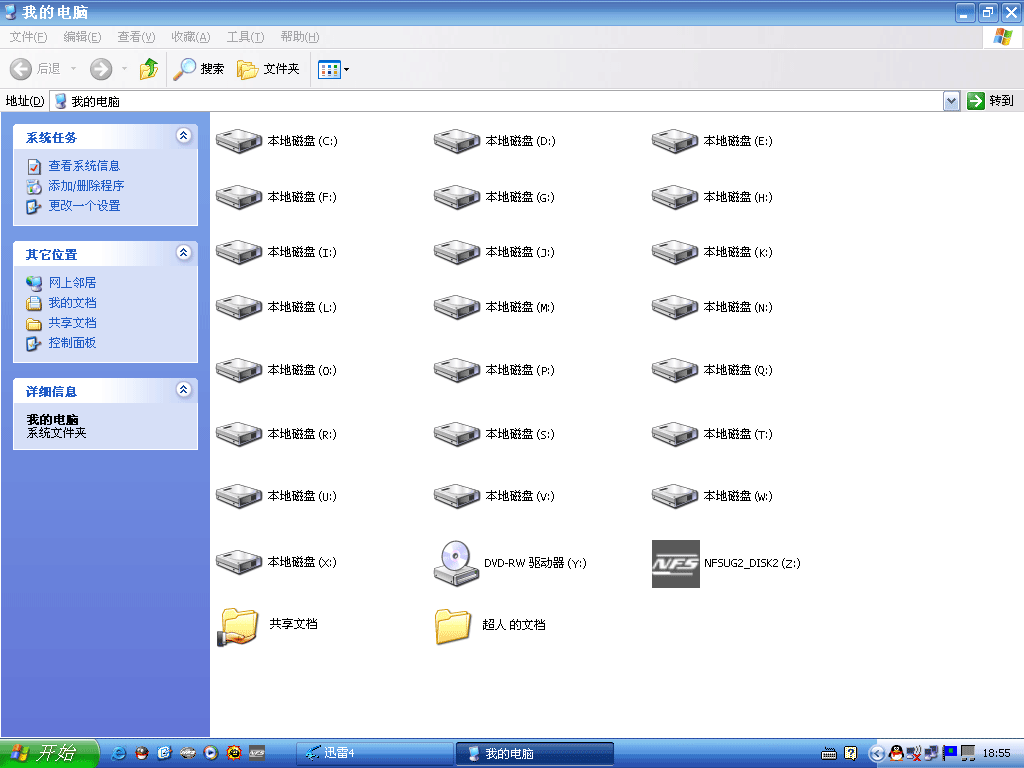Open the Views dropdown in the toolbar
The height and width of the screenshot is (768, 1024).
[333, 69]
